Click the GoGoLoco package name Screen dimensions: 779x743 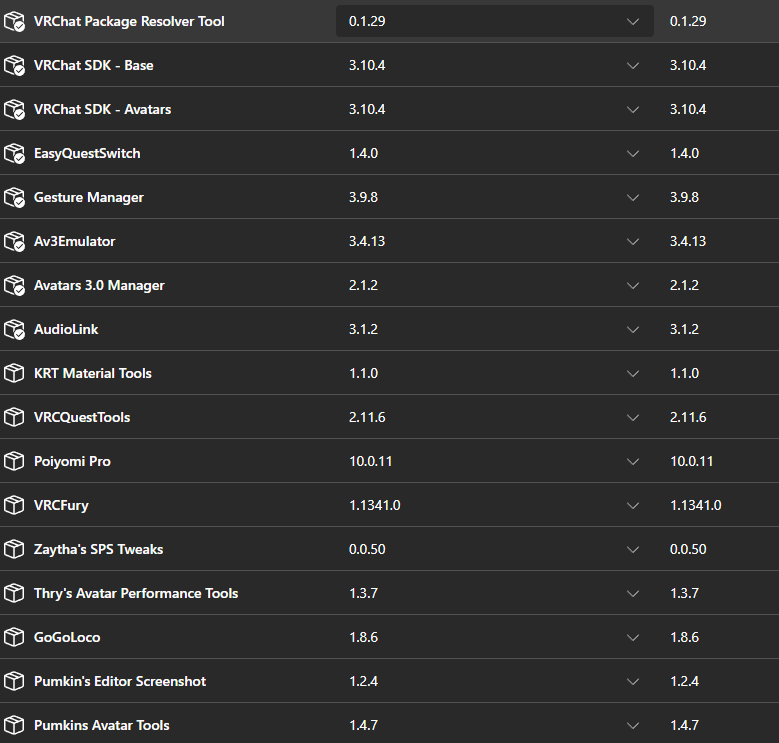[67, 637]
